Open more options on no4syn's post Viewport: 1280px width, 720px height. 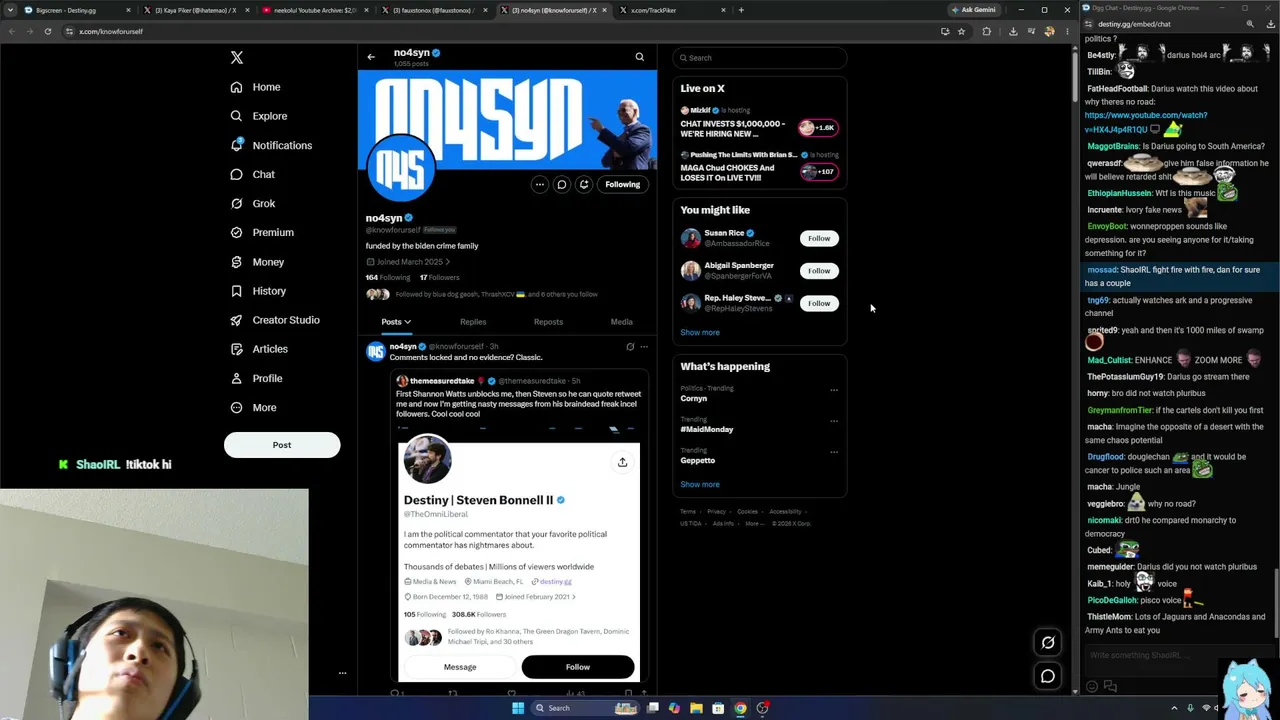(x=644, y=347)
